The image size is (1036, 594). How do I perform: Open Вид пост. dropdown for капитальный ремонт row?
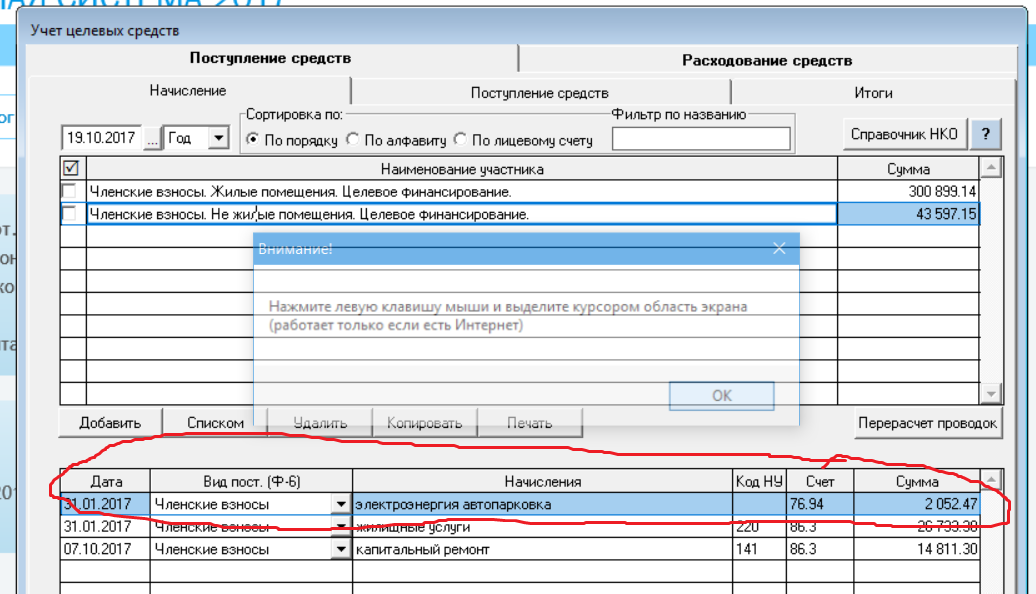click(341, 550)
